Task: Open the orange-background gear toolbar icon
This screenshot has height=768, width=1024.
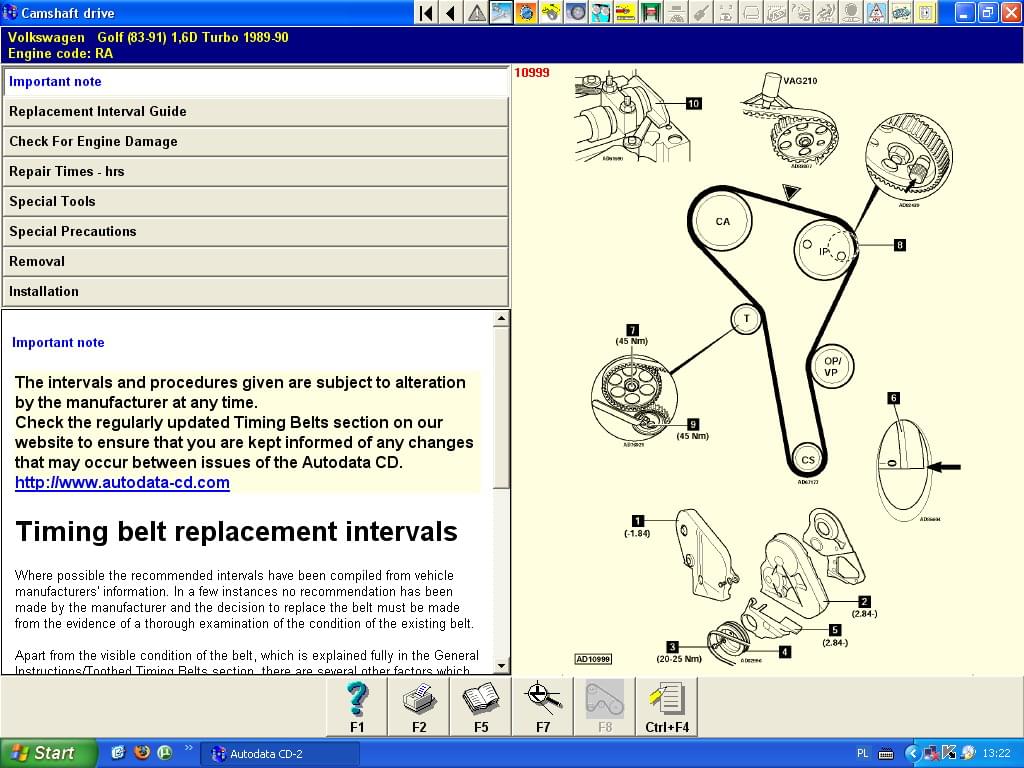Action: coord(526,12)
